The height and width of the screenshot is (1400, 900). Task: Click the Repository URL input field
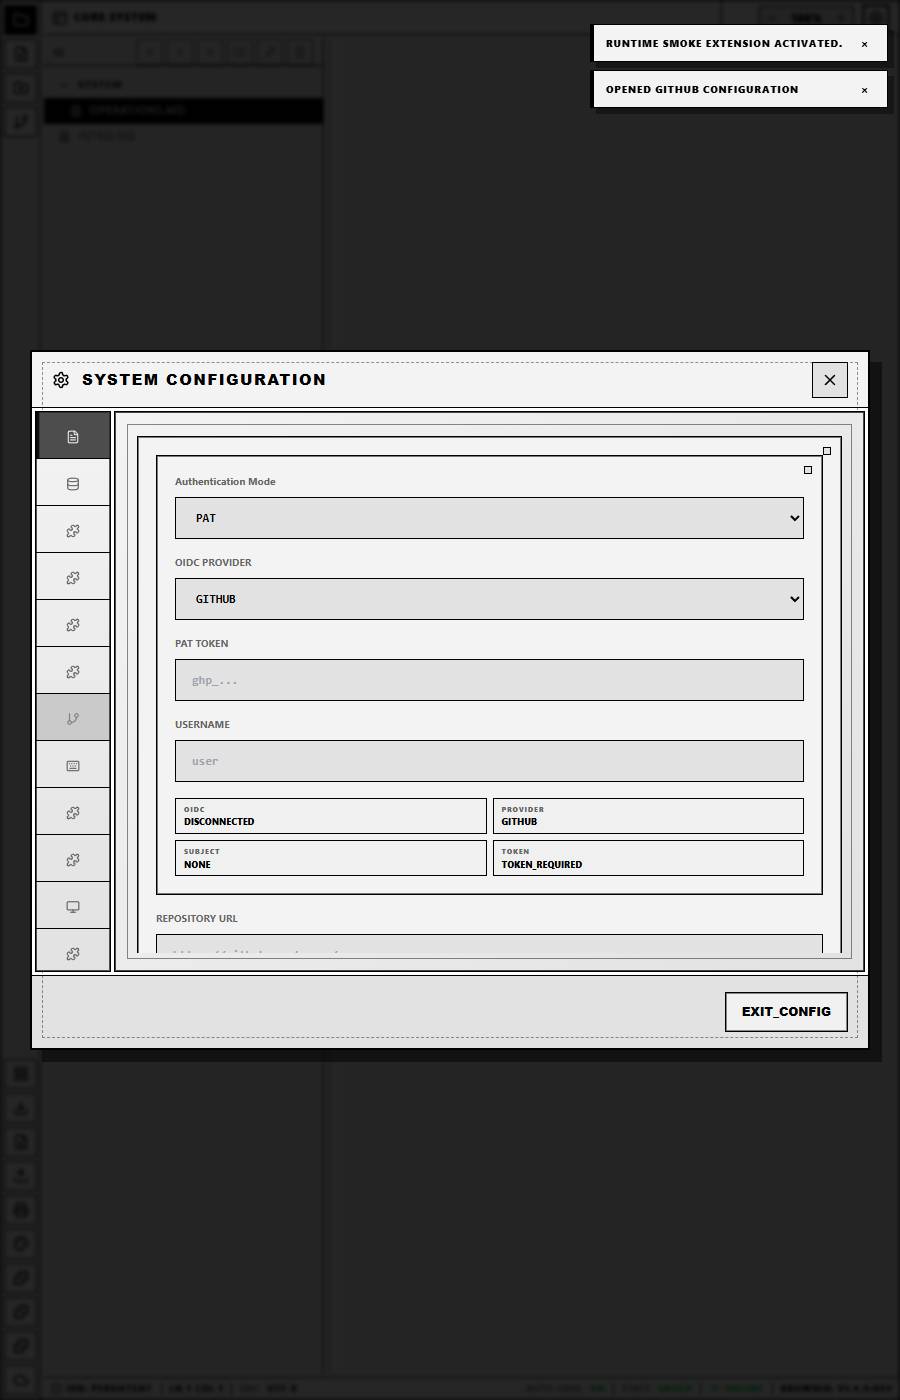489,944
